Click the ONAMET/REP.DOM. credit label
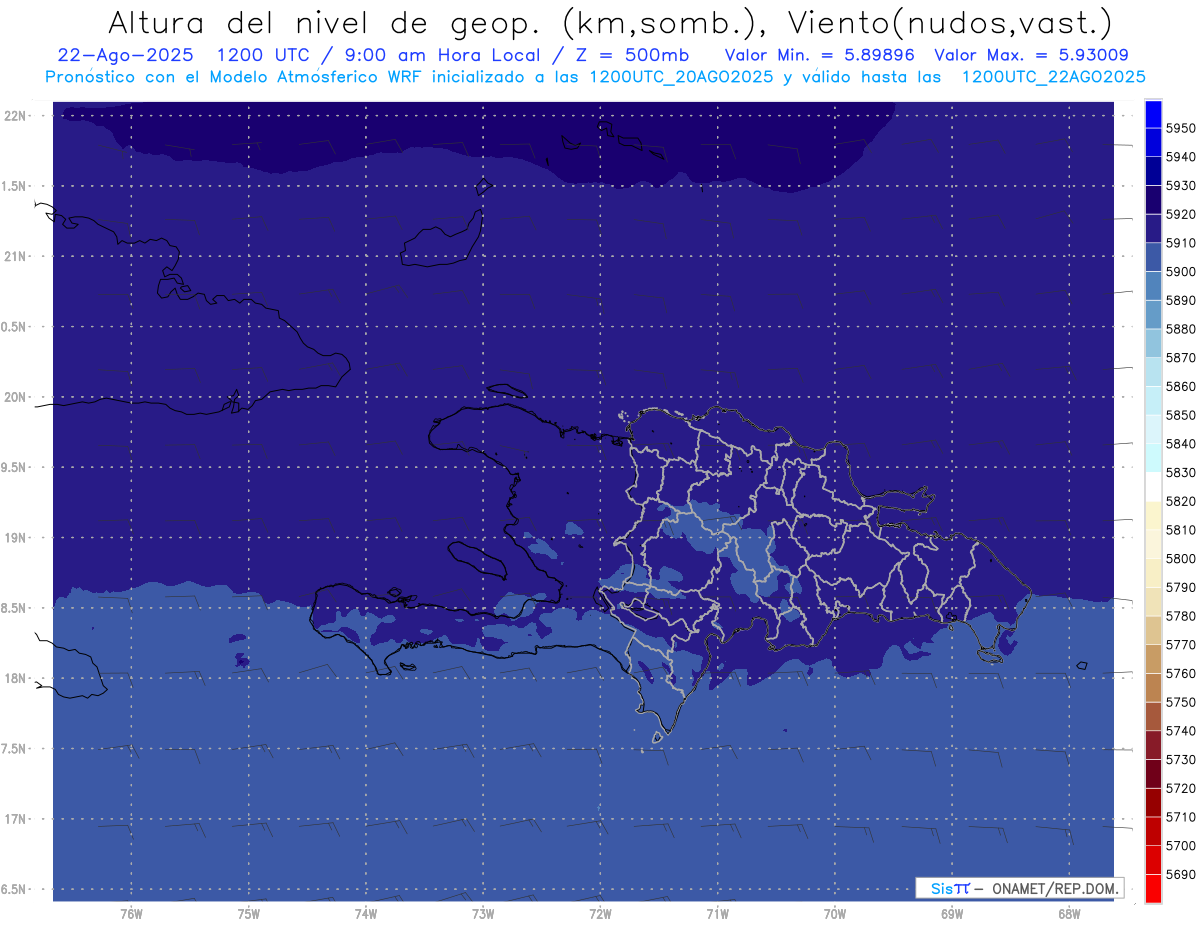 click(1056, 888)
